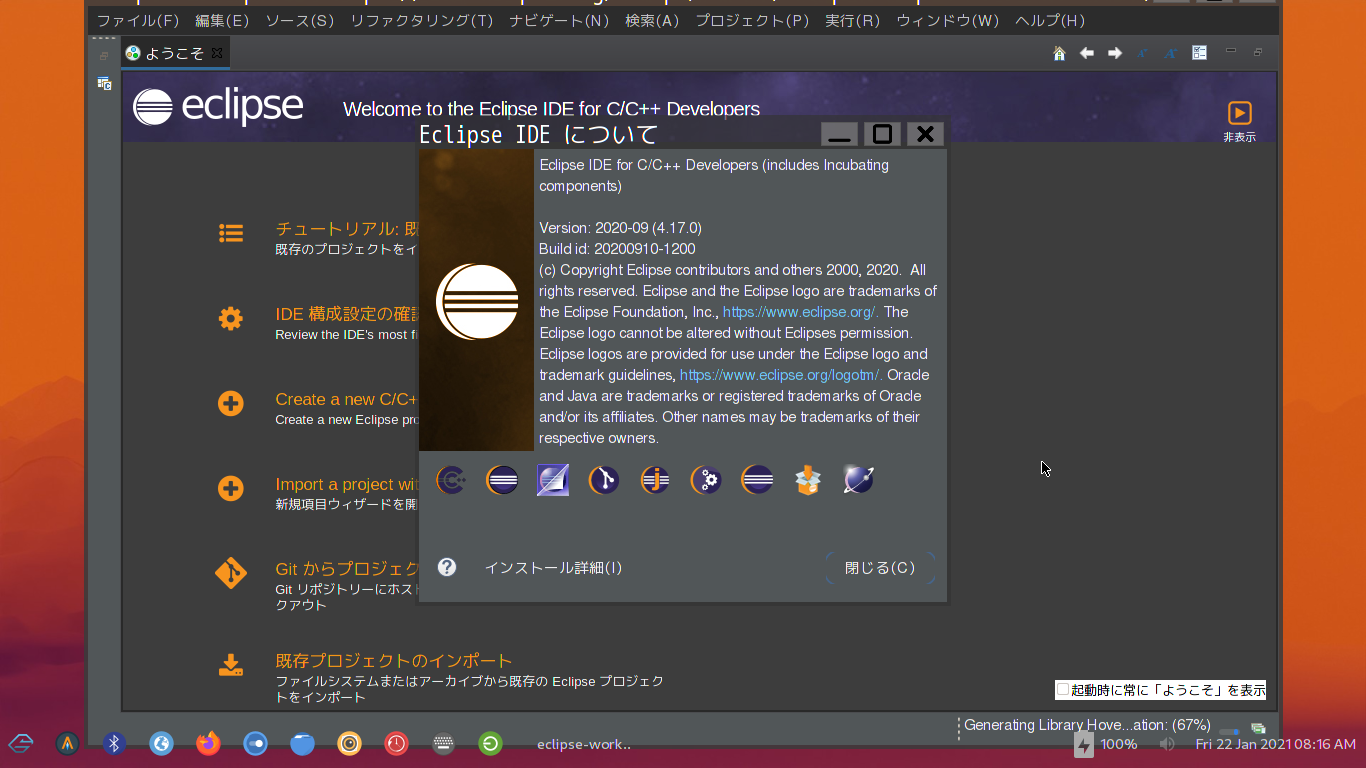Open the チュートリアル link on Welcome page
This screenshot has height=768, width=1366.
(x=346, y=229)
